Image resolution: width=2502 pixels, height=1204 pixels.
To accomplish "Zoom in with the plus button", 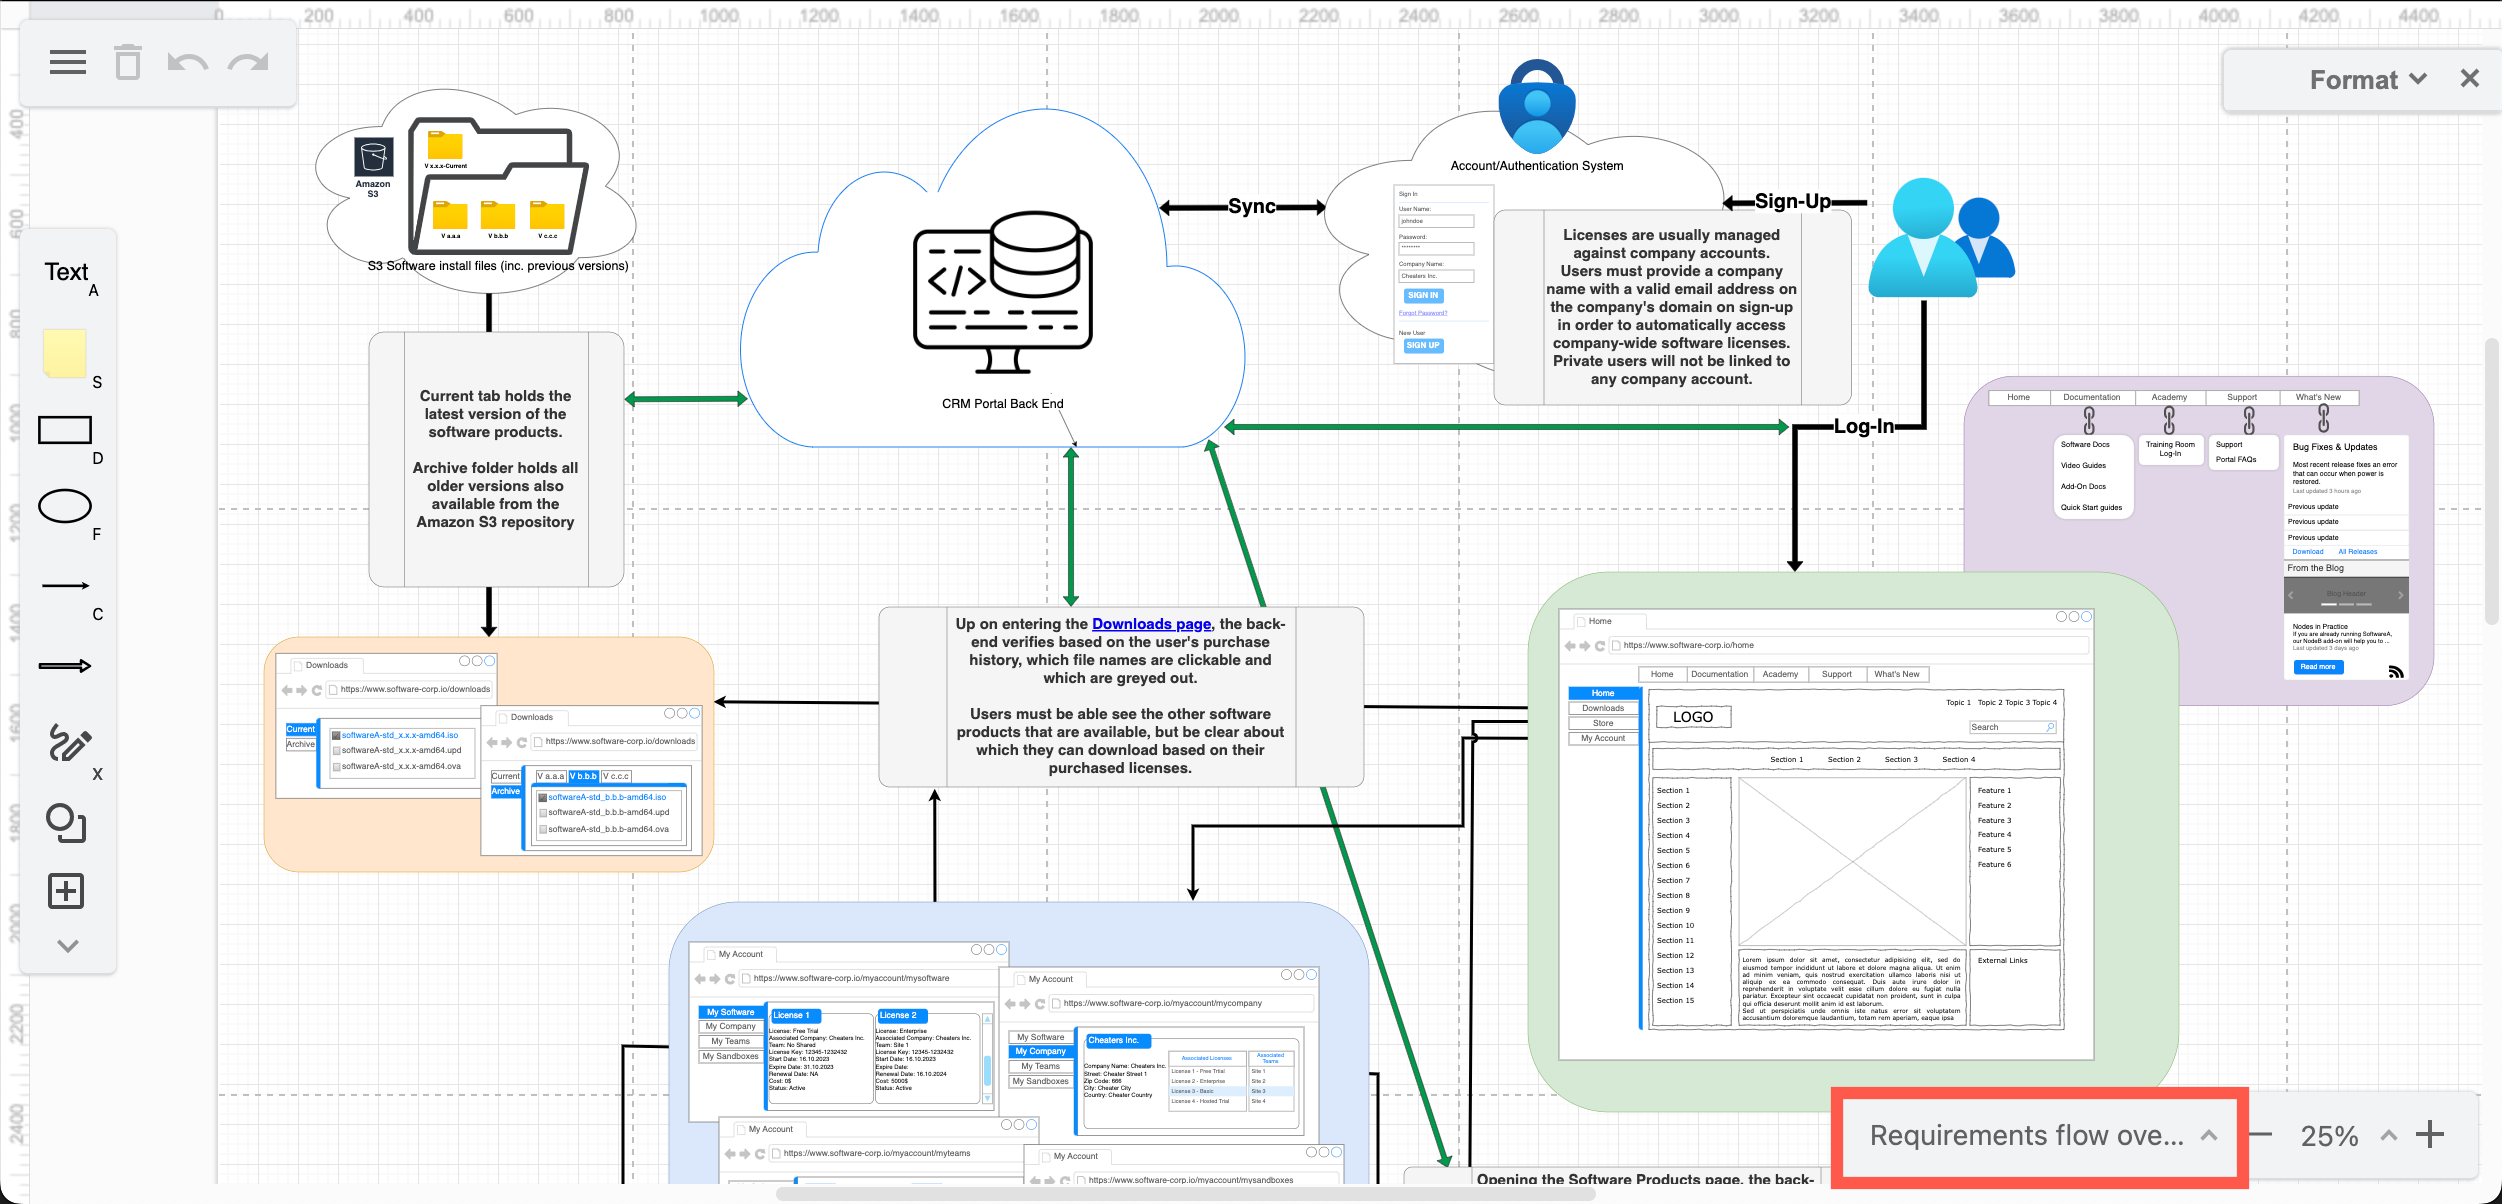I will (2430, 1135).
